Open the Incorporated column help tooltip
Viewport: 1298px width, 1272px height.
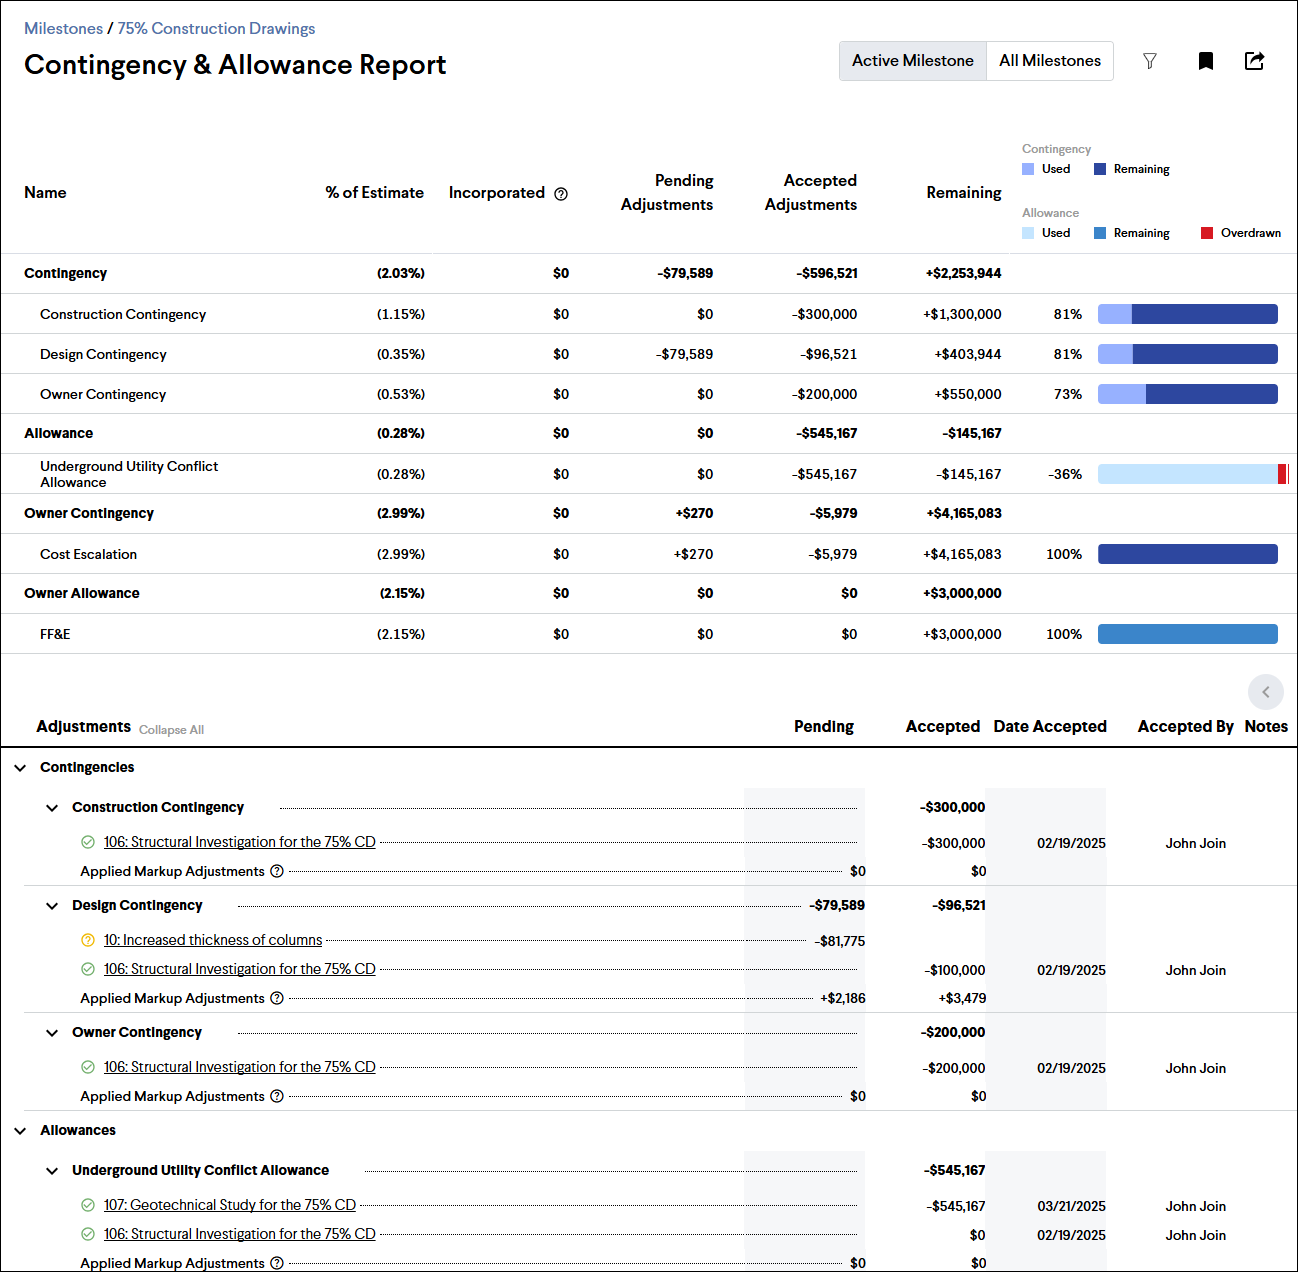click(x=562, y=193)
